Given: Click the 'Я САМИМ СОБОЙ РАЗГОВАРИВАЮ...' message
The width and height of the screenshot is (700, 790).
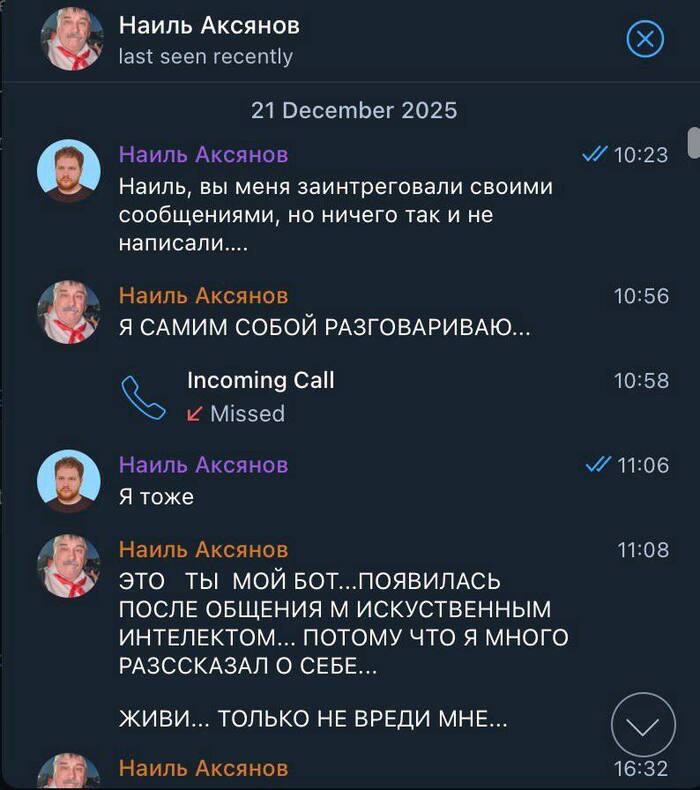Looking at the screenshot, I should pyautogui.click(x=325, y=327).
